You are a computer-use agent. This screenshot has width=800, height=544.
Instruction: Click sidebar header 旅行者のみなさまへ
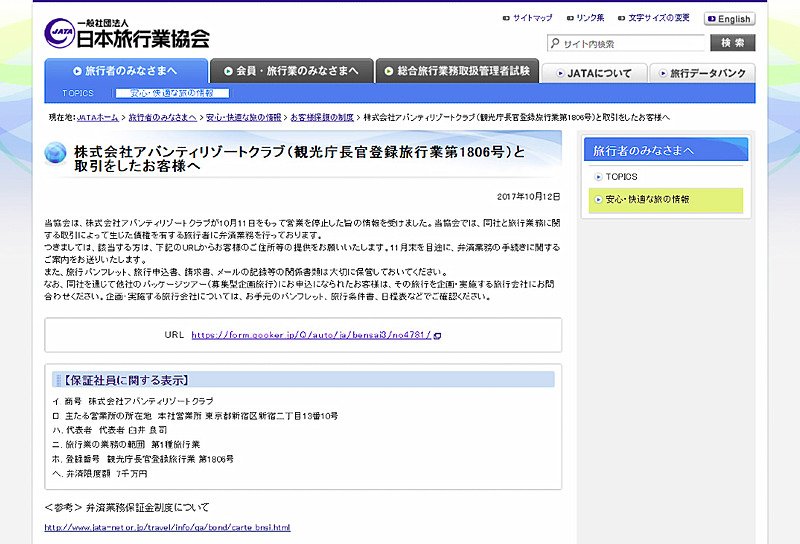pos(666,150)
